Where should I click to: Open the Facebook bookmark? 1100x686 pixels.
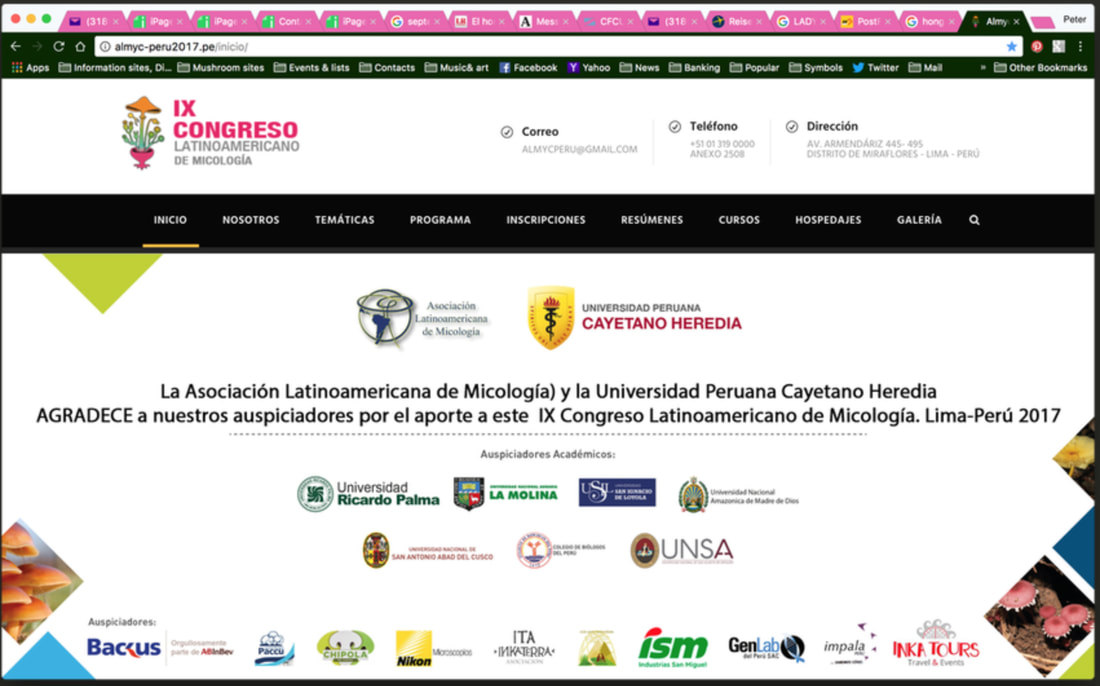point(528,67)
